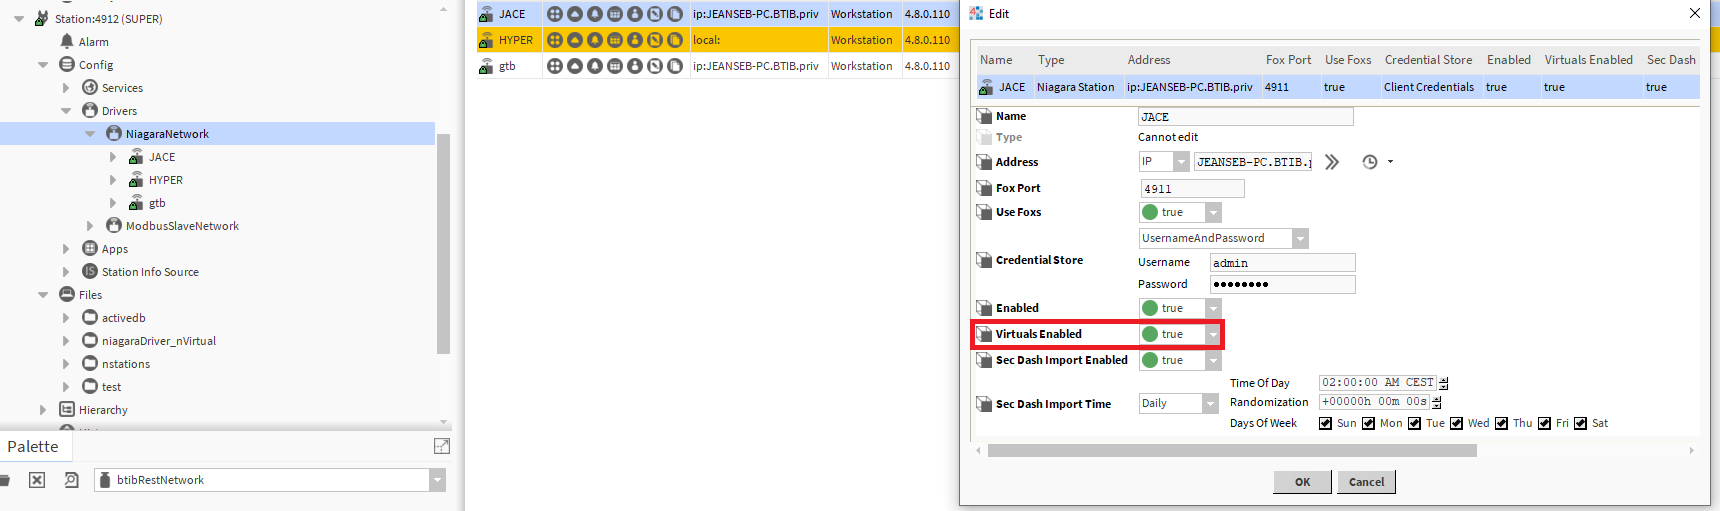
Task: Click the Fox Port input field
Action: click(x=1192, y=189)
